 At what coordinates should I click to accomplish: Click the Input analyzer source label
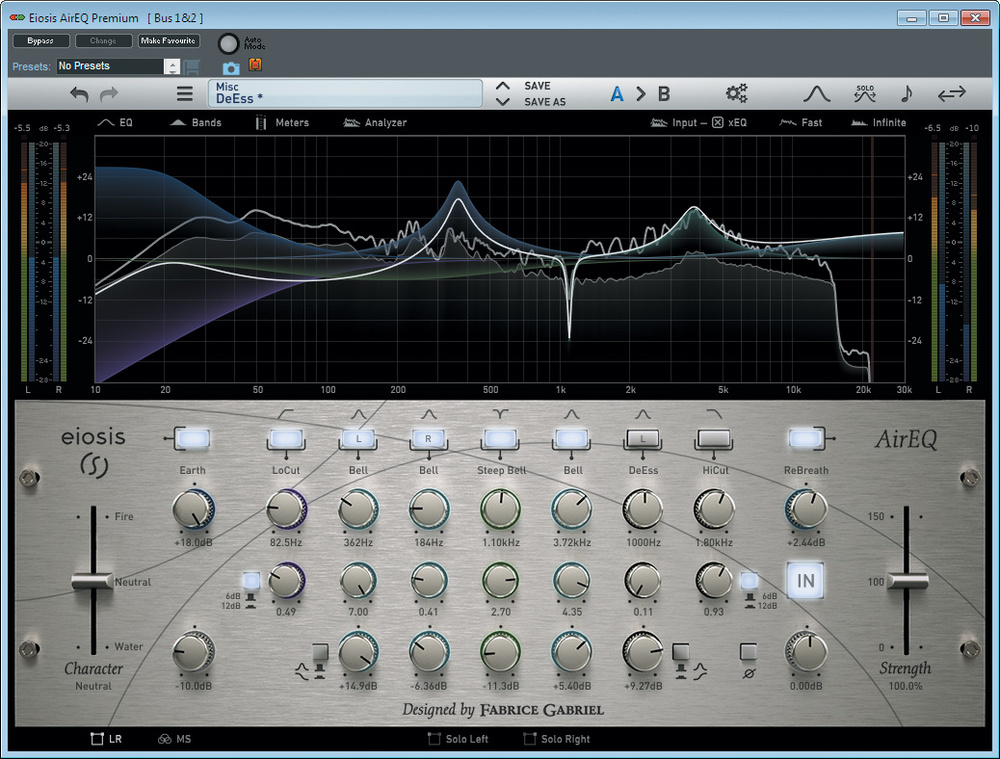coord(684,122)
